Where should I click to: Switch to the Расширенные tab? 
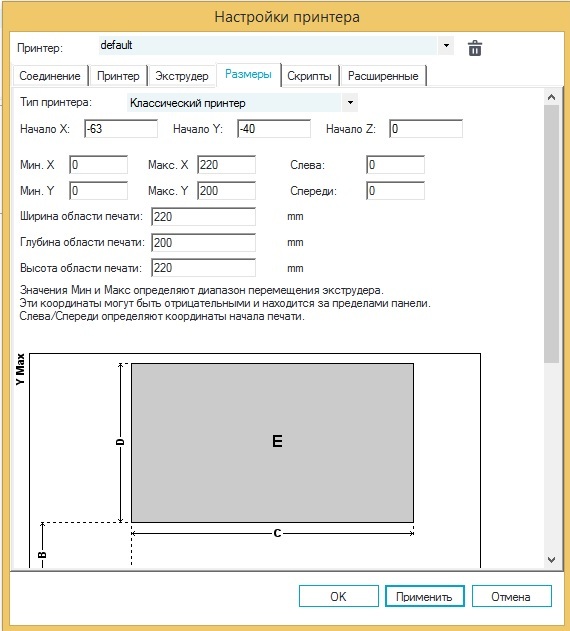(x=383, y=76)
